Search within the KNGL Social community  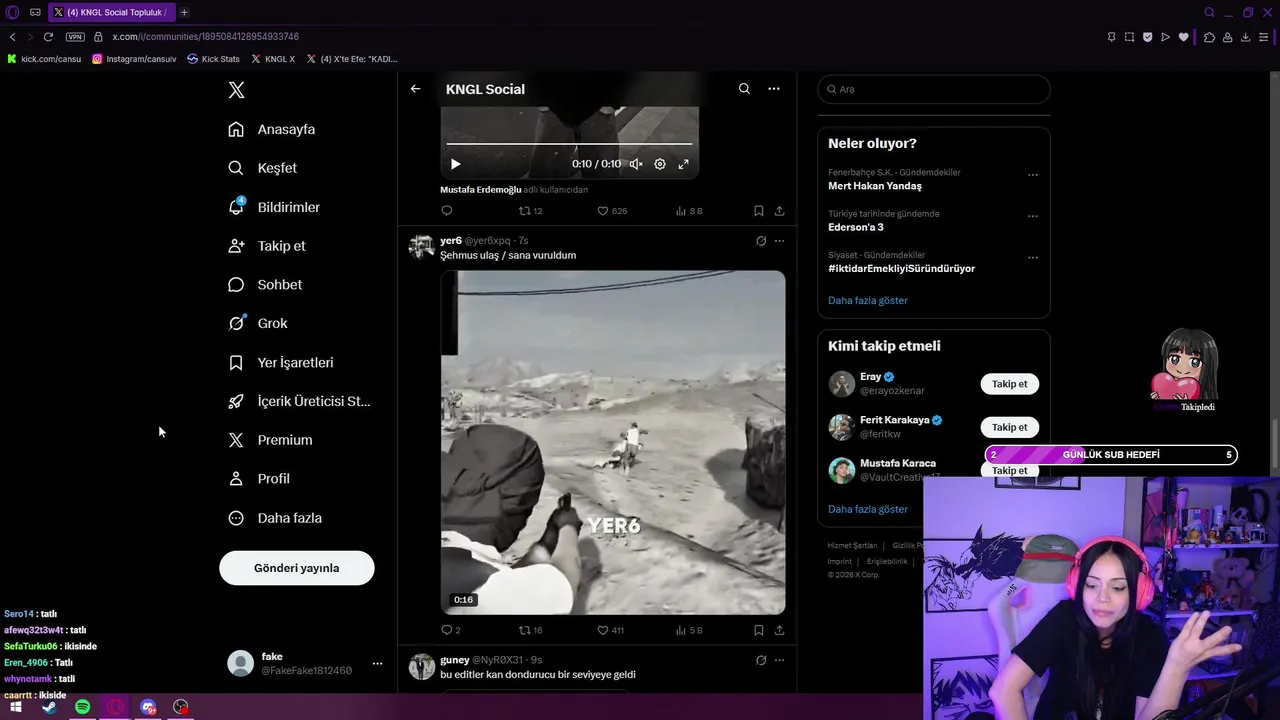click(x=744, y=89)
